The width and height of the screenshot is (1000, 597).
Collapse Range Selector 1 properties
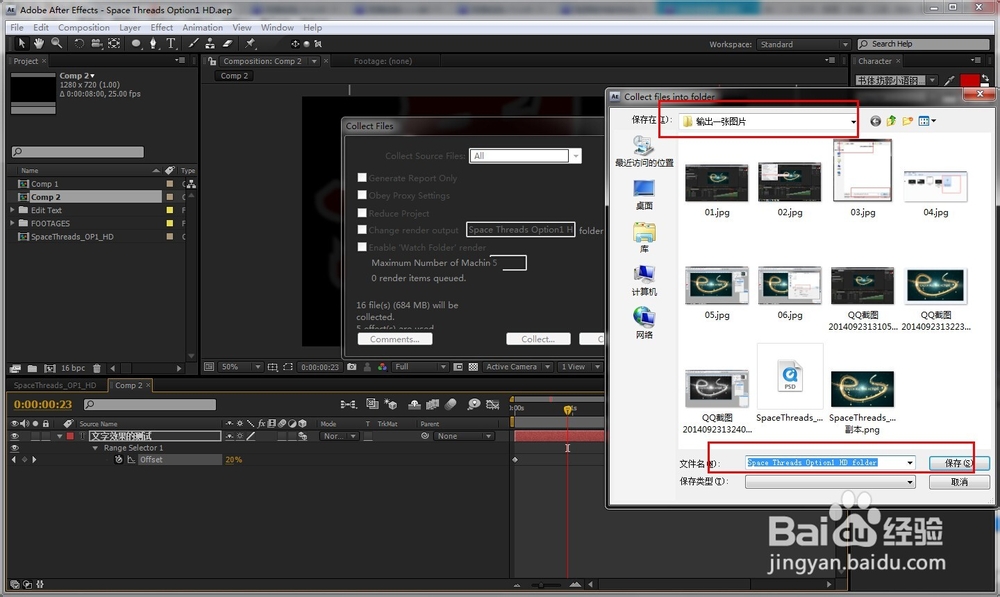(x=95, y=448)
